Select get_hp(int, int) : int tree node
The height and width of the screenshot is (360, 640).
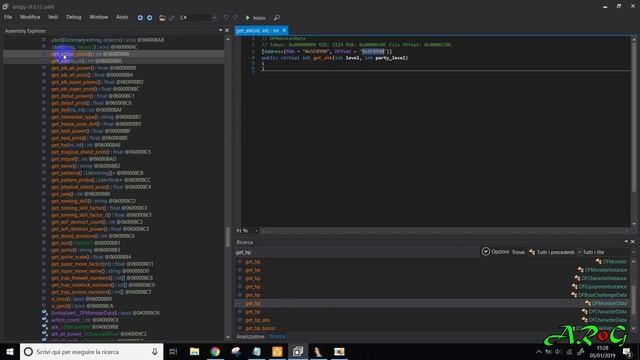86,145
